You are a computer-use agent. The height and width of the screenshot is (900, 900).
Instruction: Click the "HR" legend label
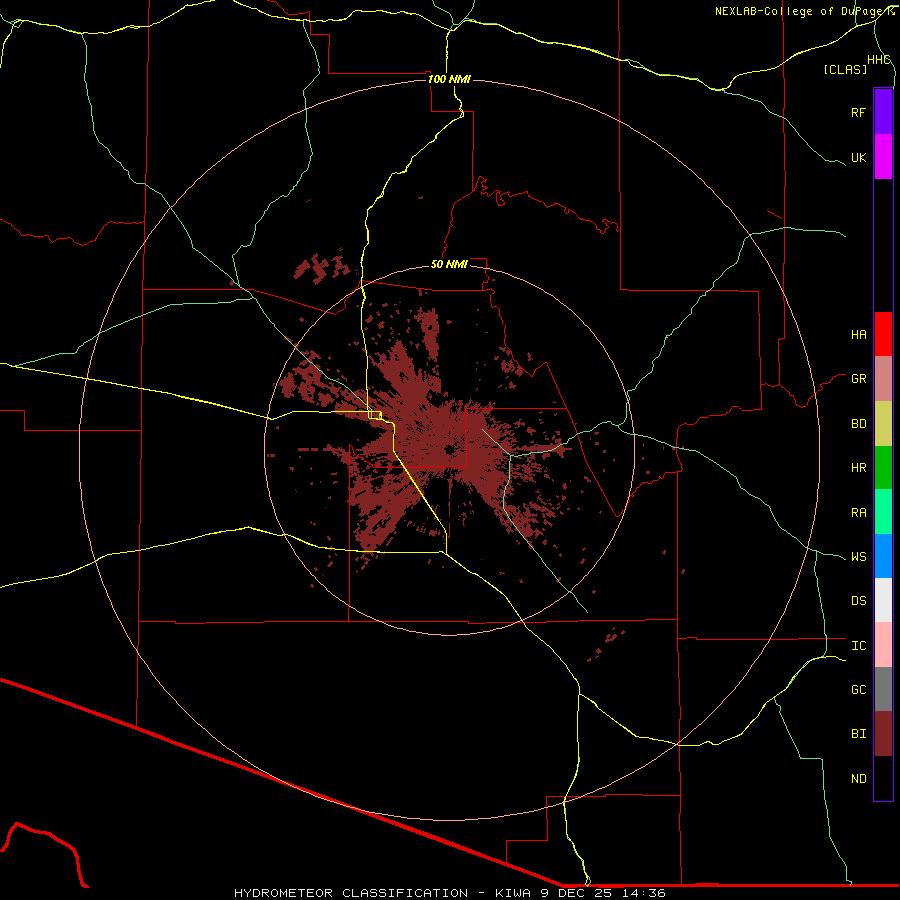point(858,468)
